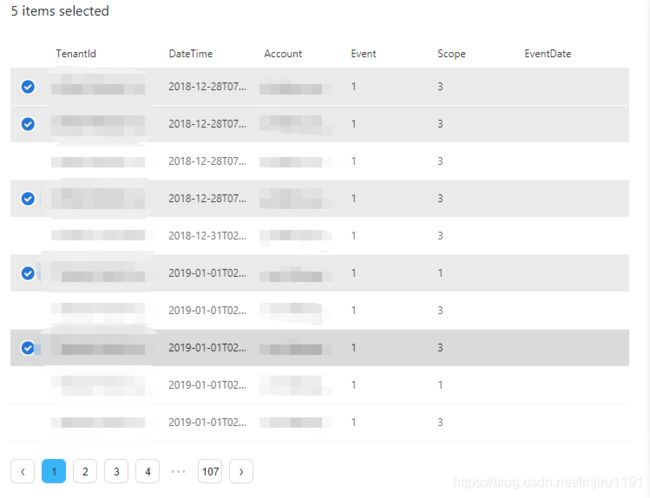
Task: Click current page 1 button
Action: point(54,471)
